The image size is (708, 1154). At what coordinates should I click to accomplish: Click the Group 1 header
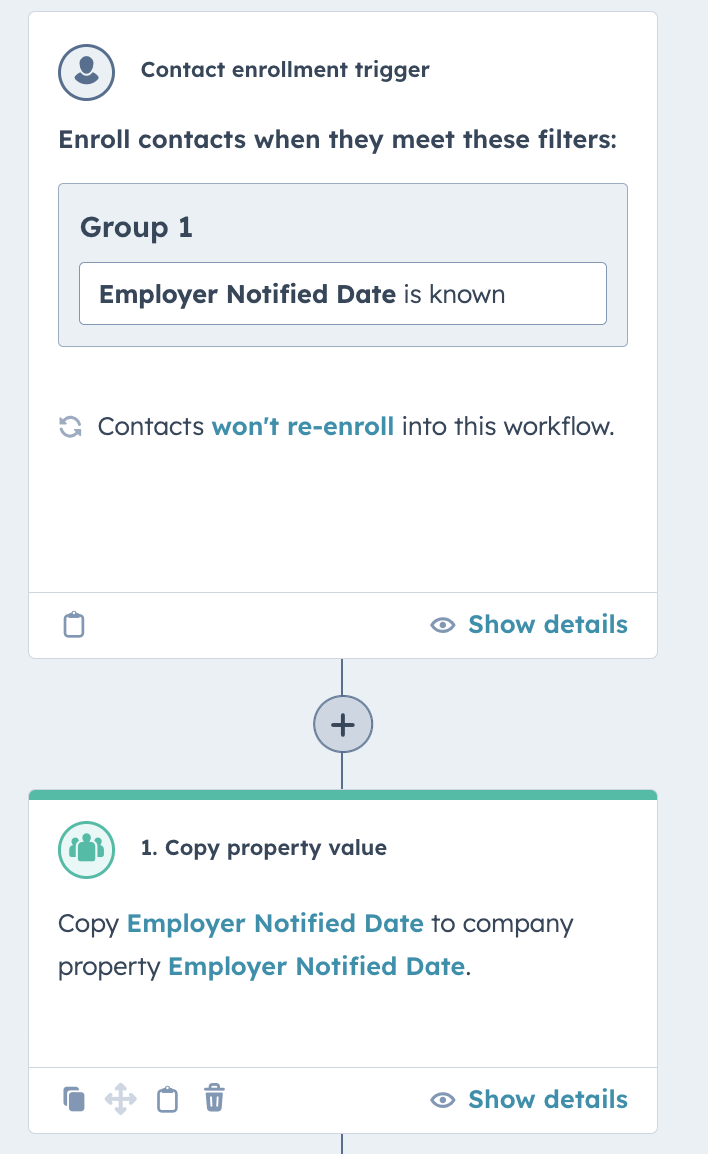point(135,227)
